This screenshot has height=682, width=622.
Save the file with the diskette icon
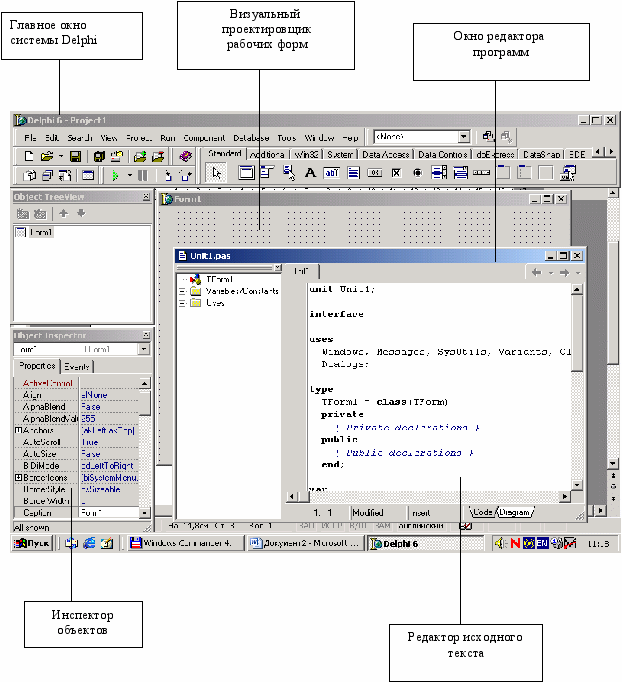point(76,156)
